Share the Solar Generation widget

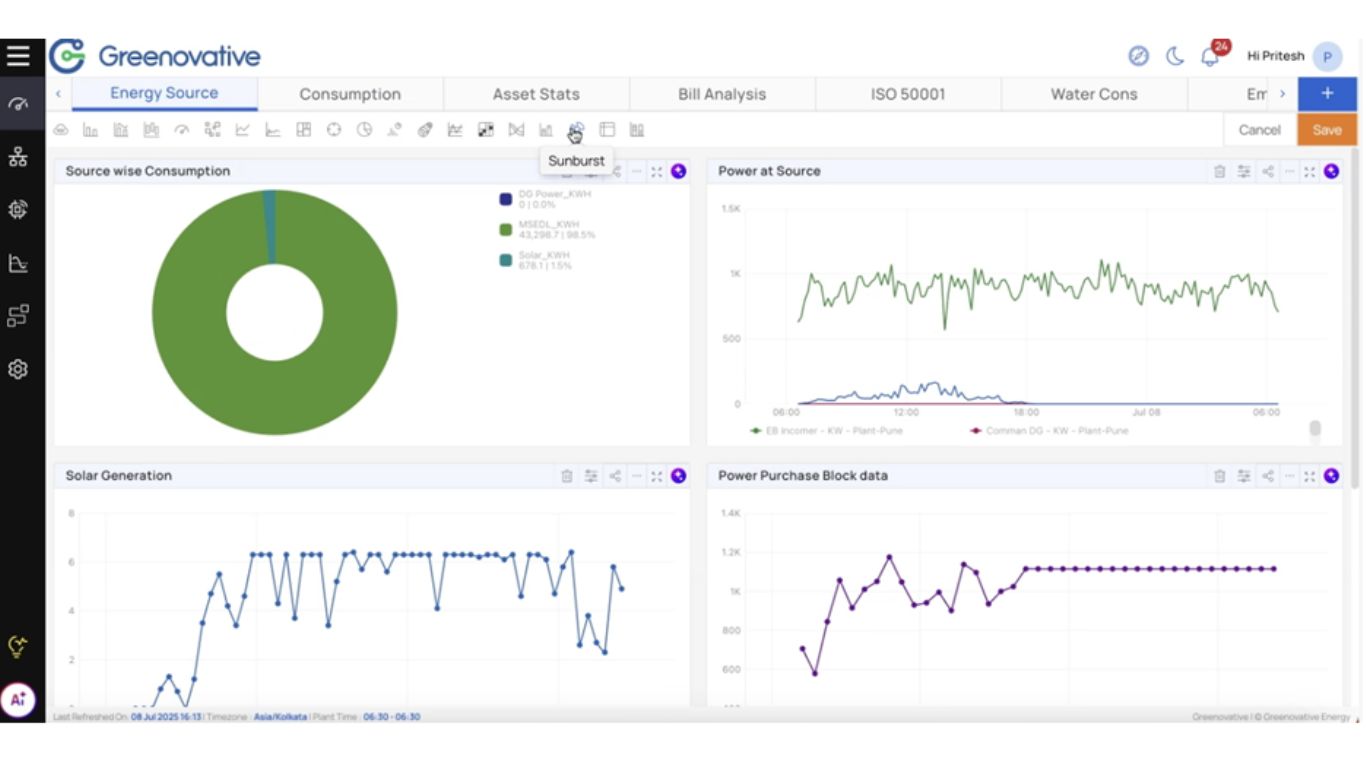point(615,477)
